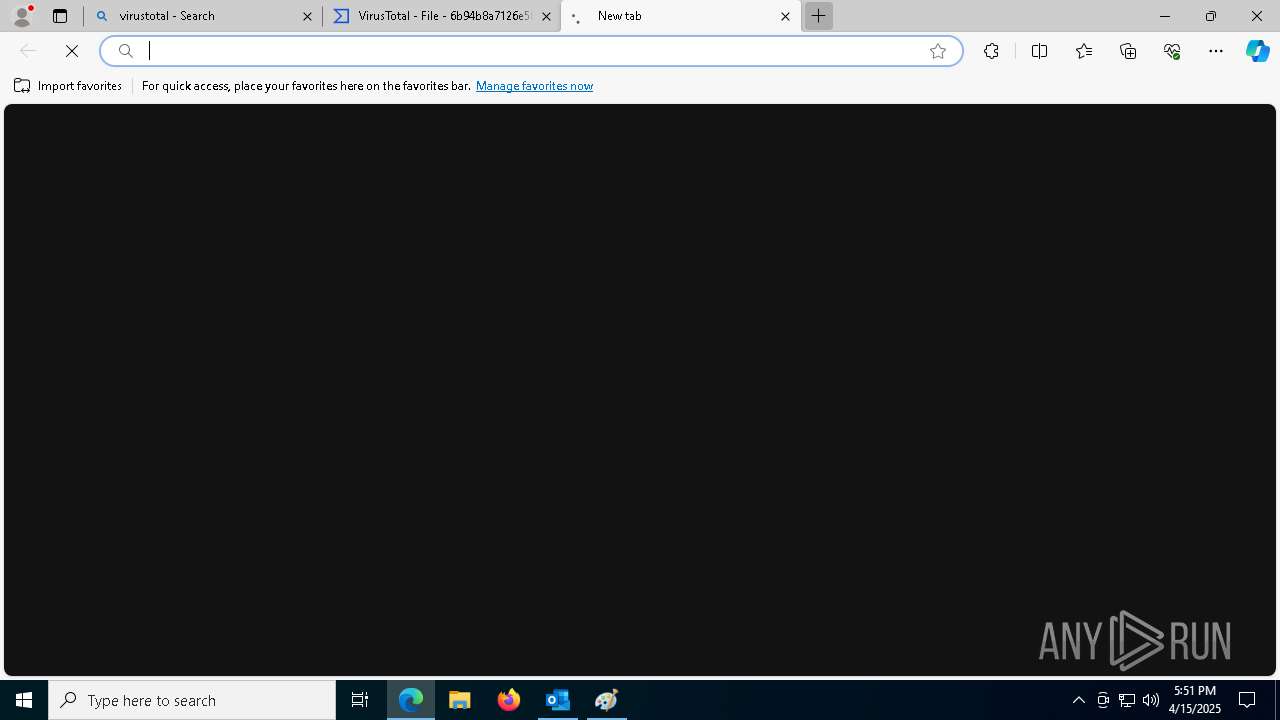Screen dimensions: 1280x720
Task: Stop loading the page
Action: (x=72, y=51)
